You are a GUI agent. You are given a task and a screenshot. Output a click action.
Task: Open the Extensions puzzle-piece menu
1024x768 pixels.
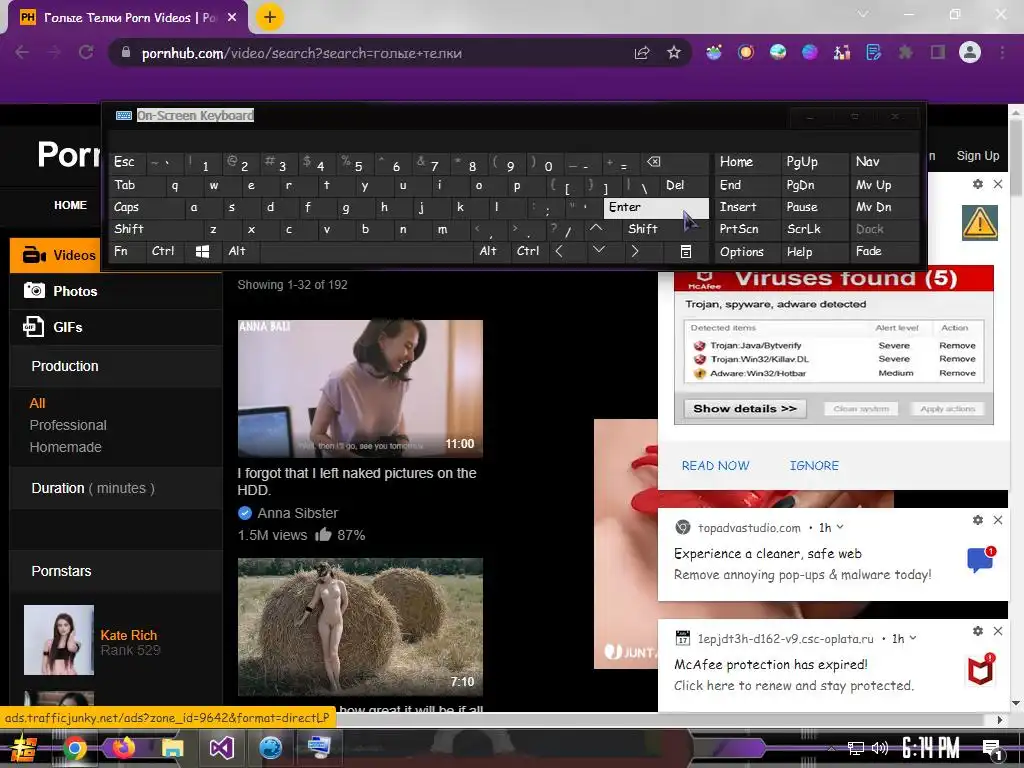click(905, 53)
